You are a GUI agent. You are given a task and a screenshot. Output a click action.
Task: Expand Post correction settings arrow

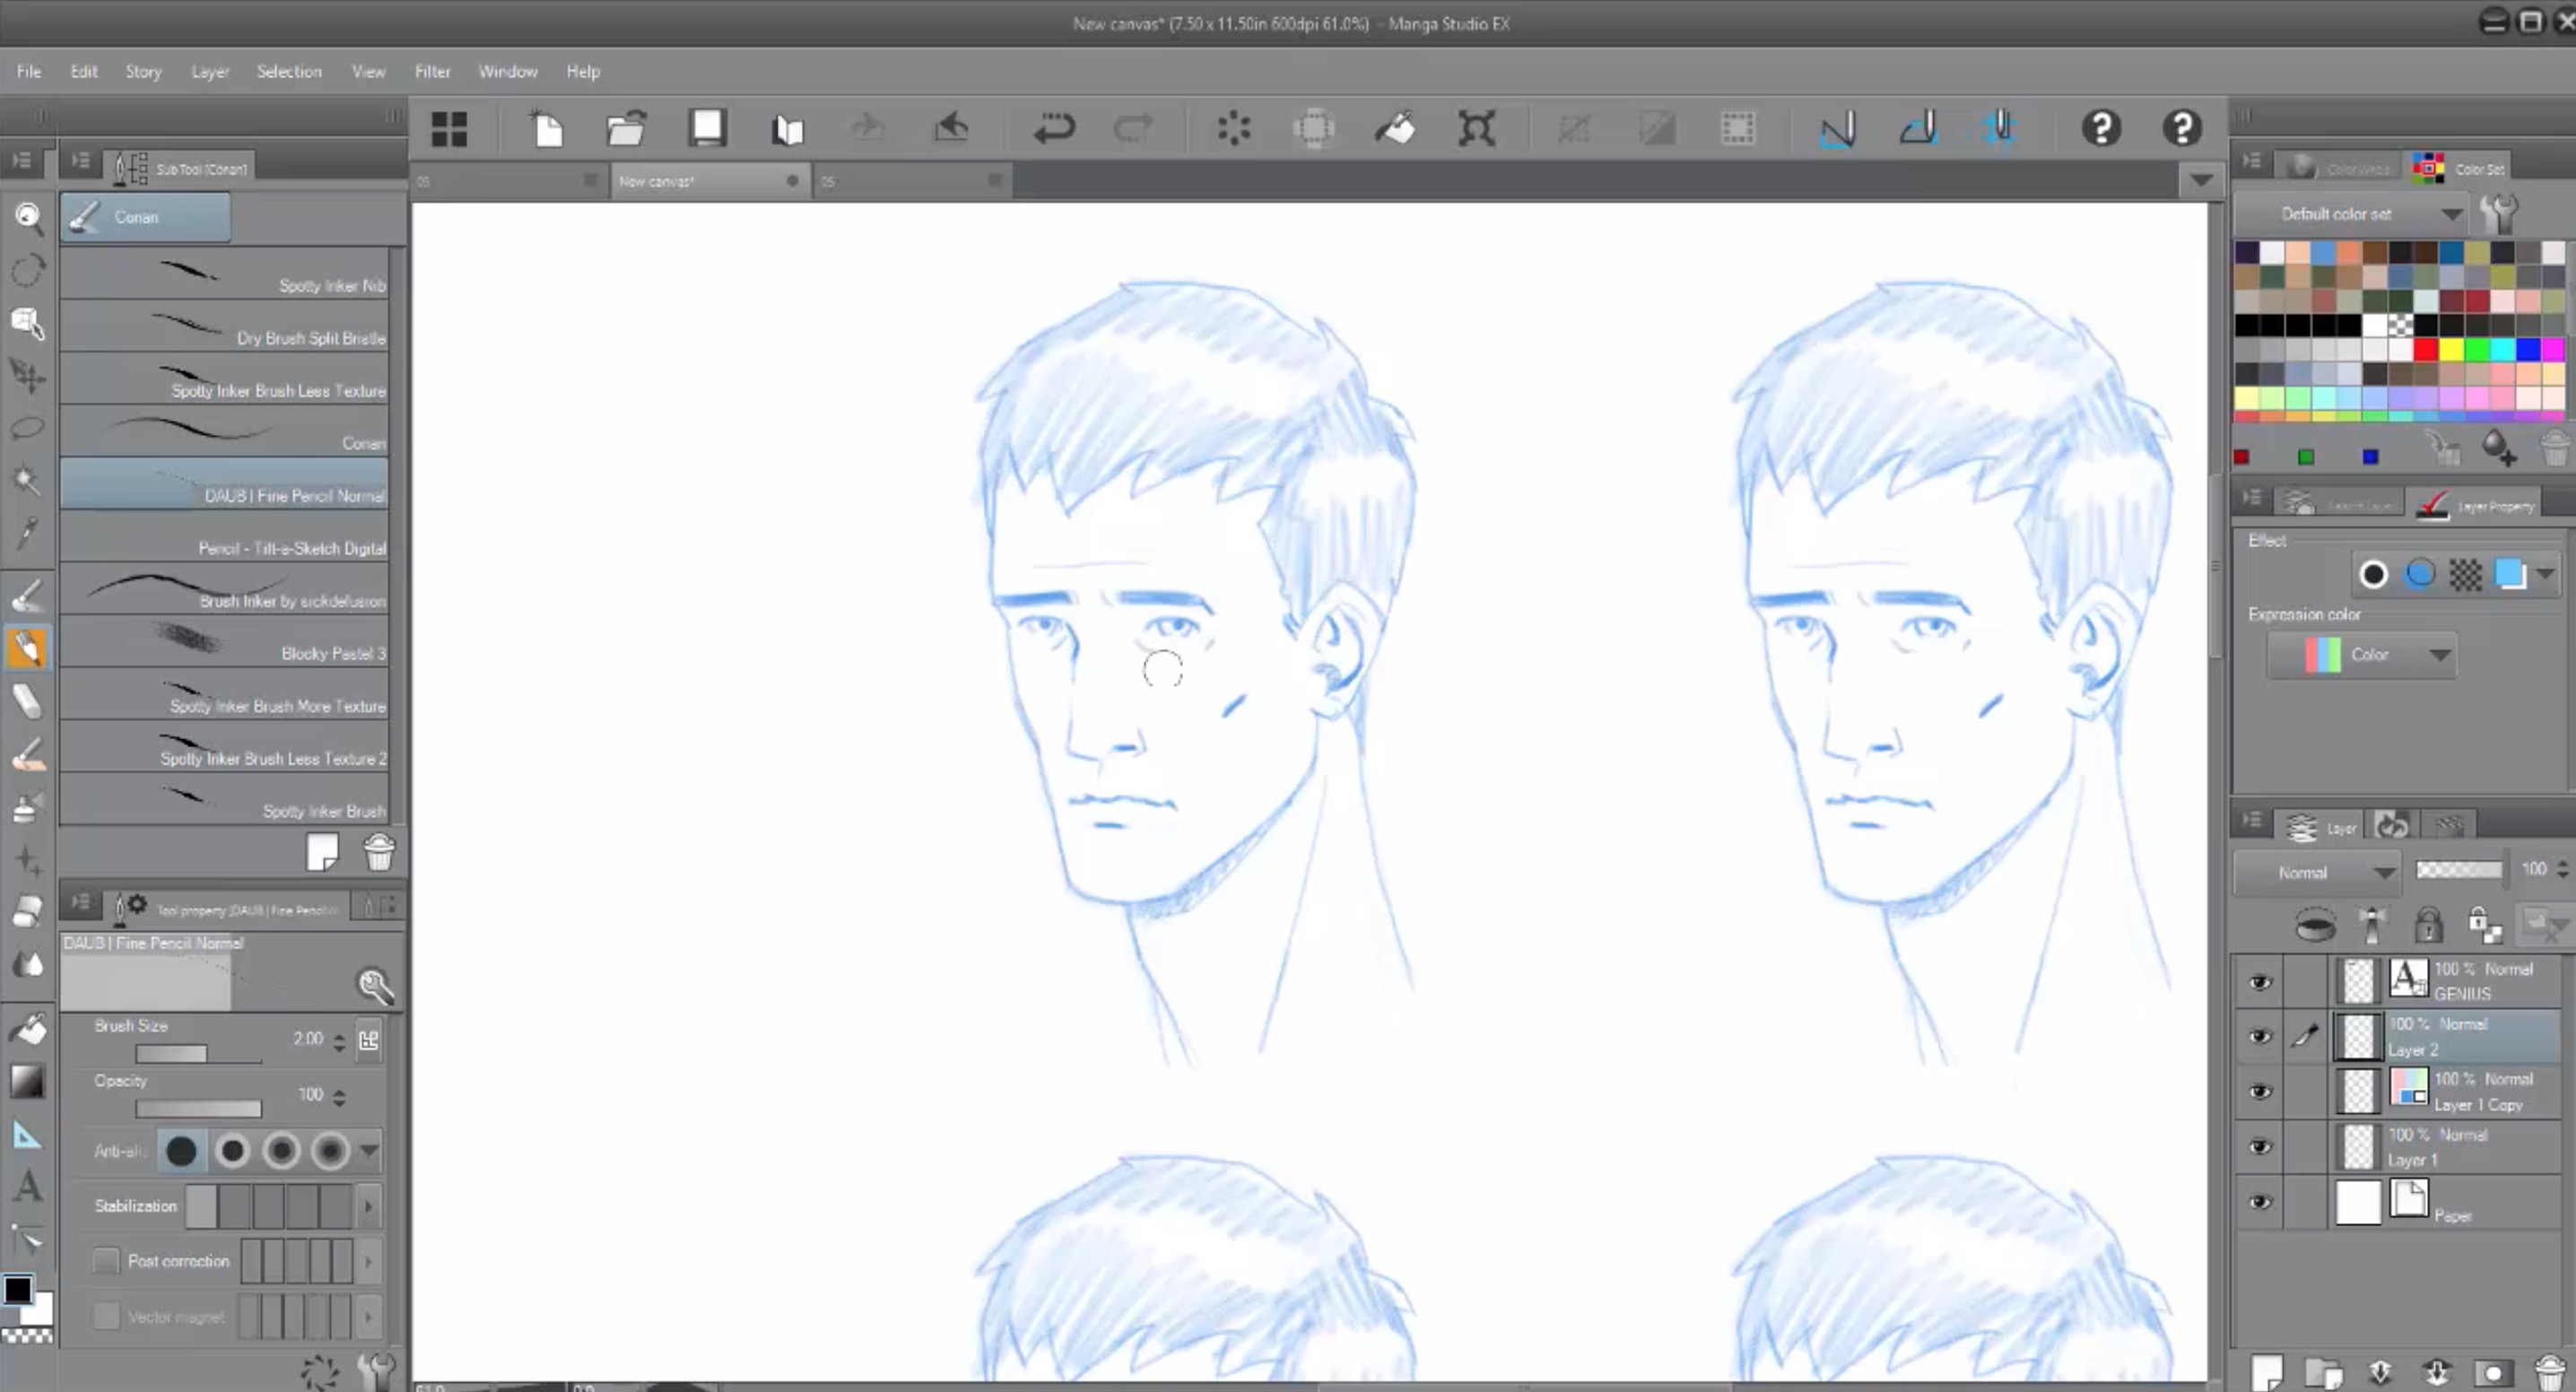(x=369, y=1261)
